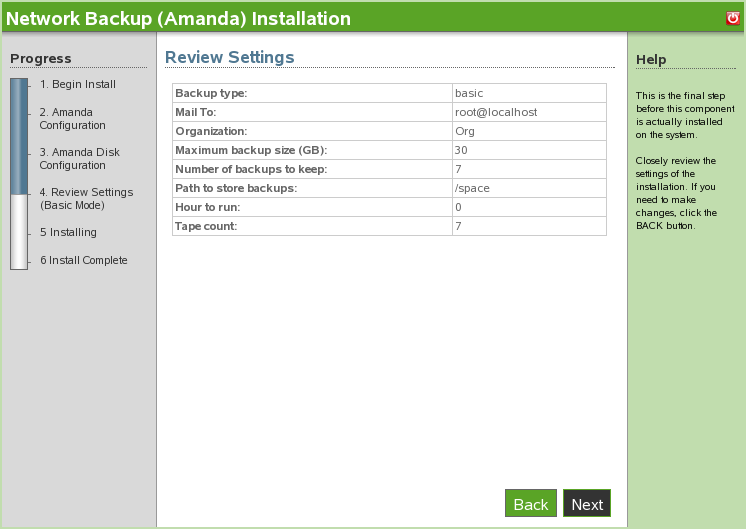Select step 4. Review Settings (Basic Mode)
This screenshot has width=746, height=529.
click(86, 198)
